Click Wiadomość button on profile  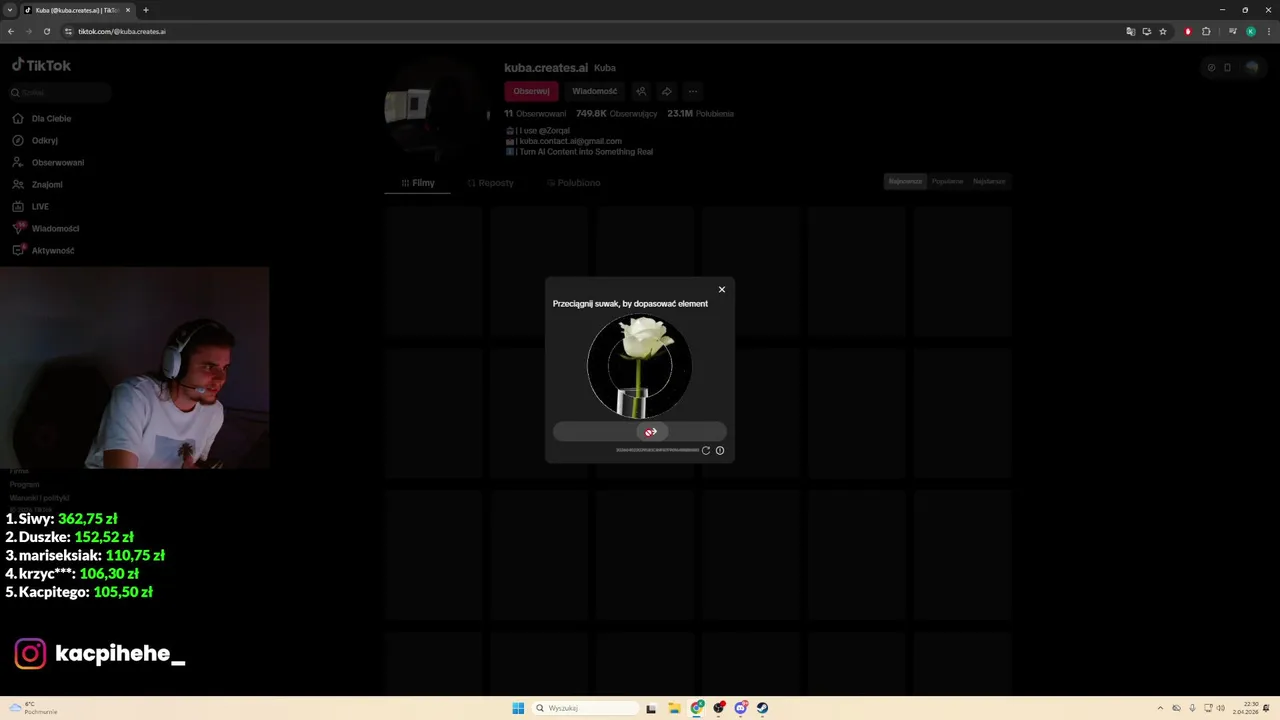[x=594, y=91]
